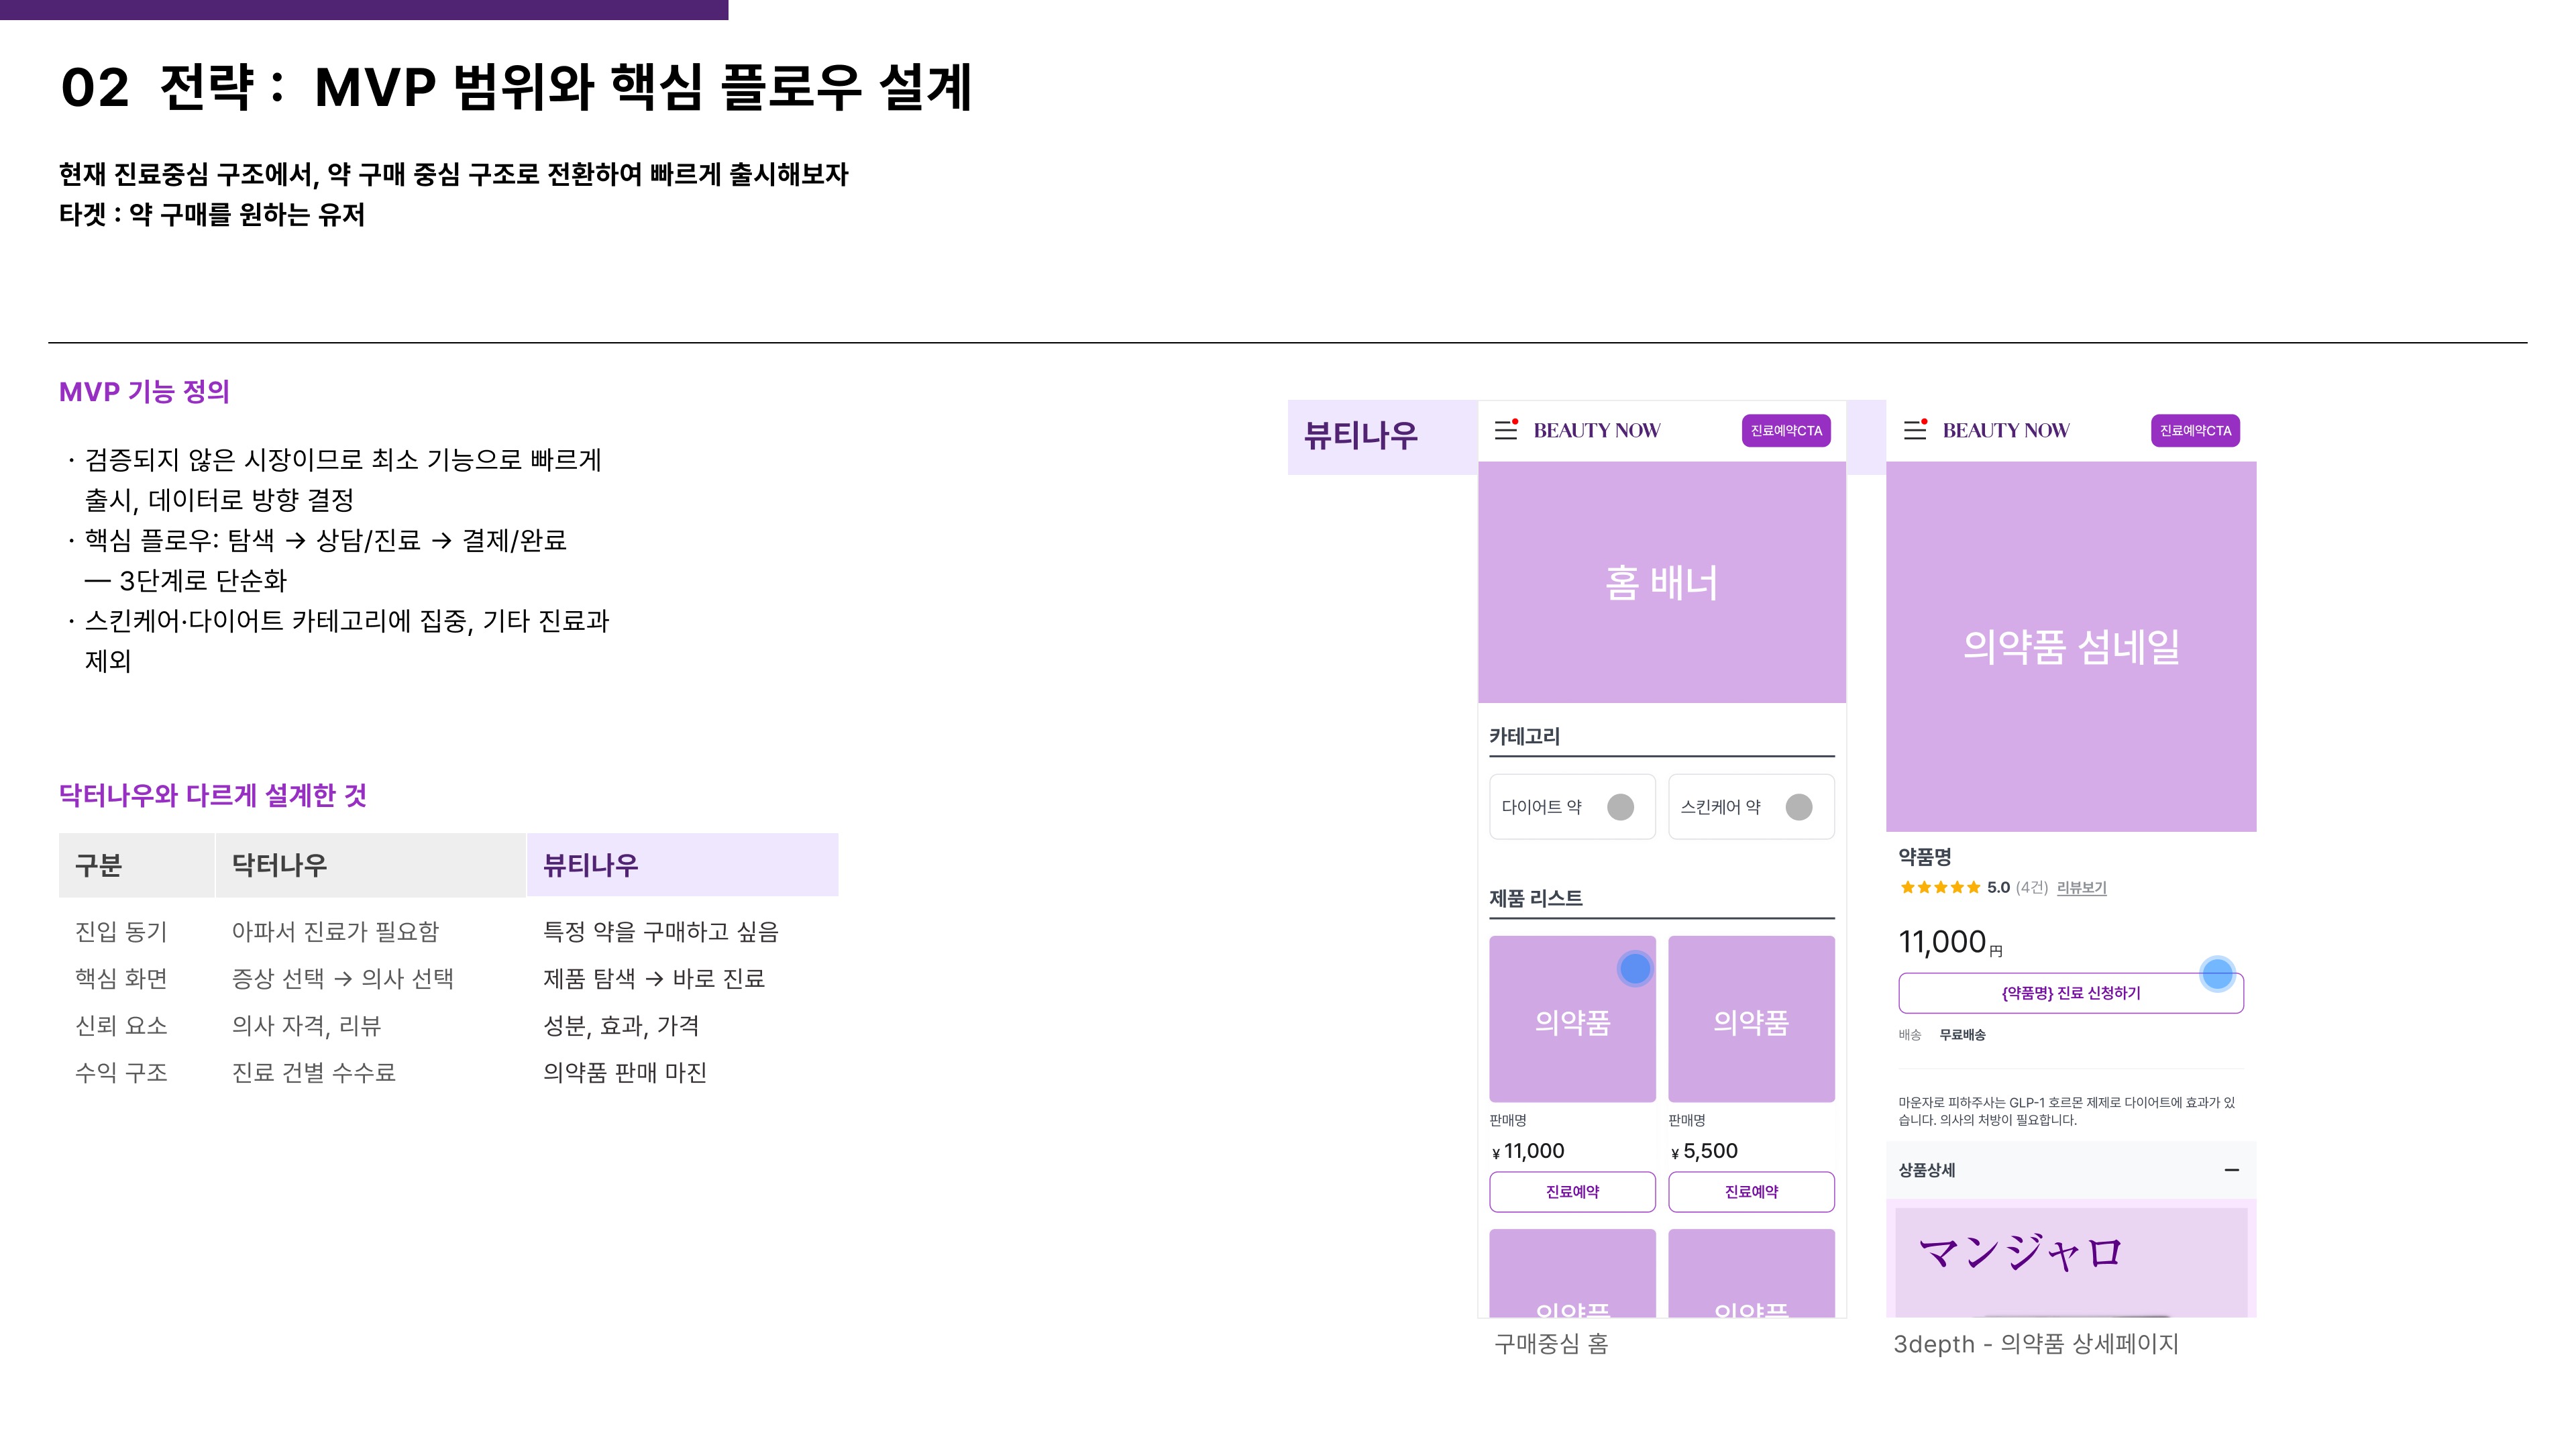Click 닥터나우와 다르게 설계한 것 heading
The height and width of the screenshot is (1449, 2576).
(213, 796)
